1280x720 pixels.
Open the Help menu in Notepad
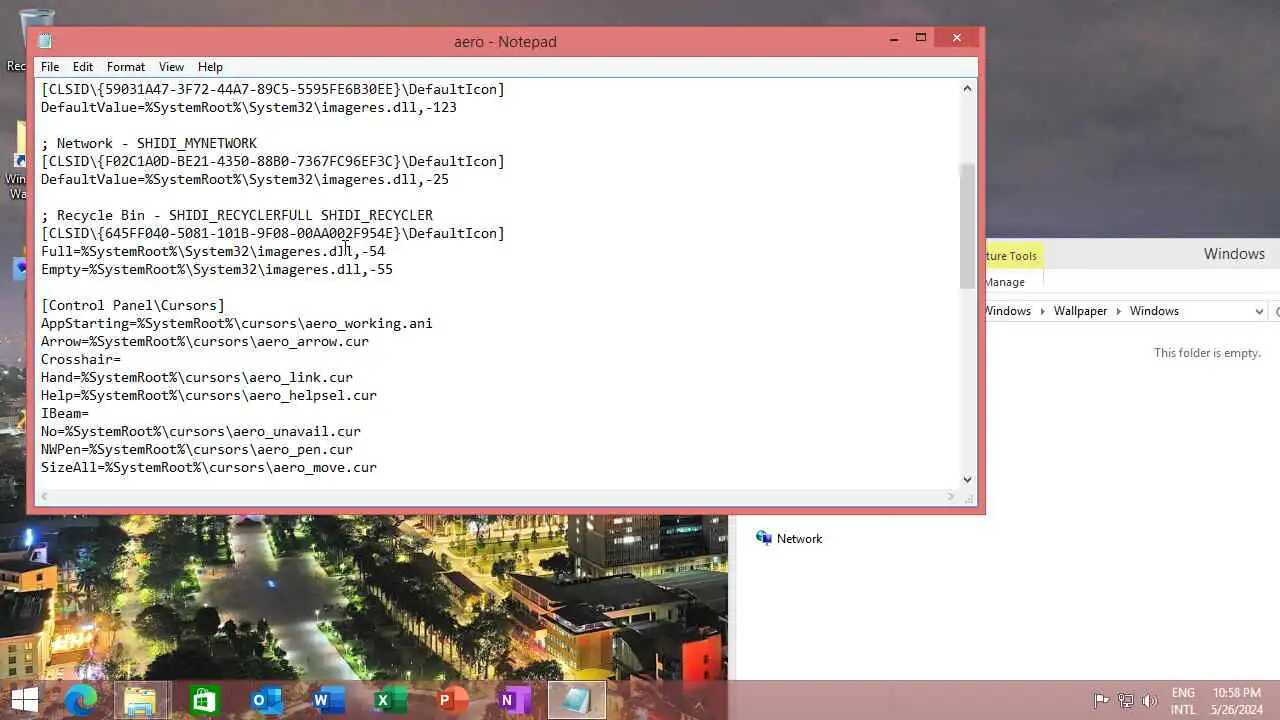[x=210, y=67]
